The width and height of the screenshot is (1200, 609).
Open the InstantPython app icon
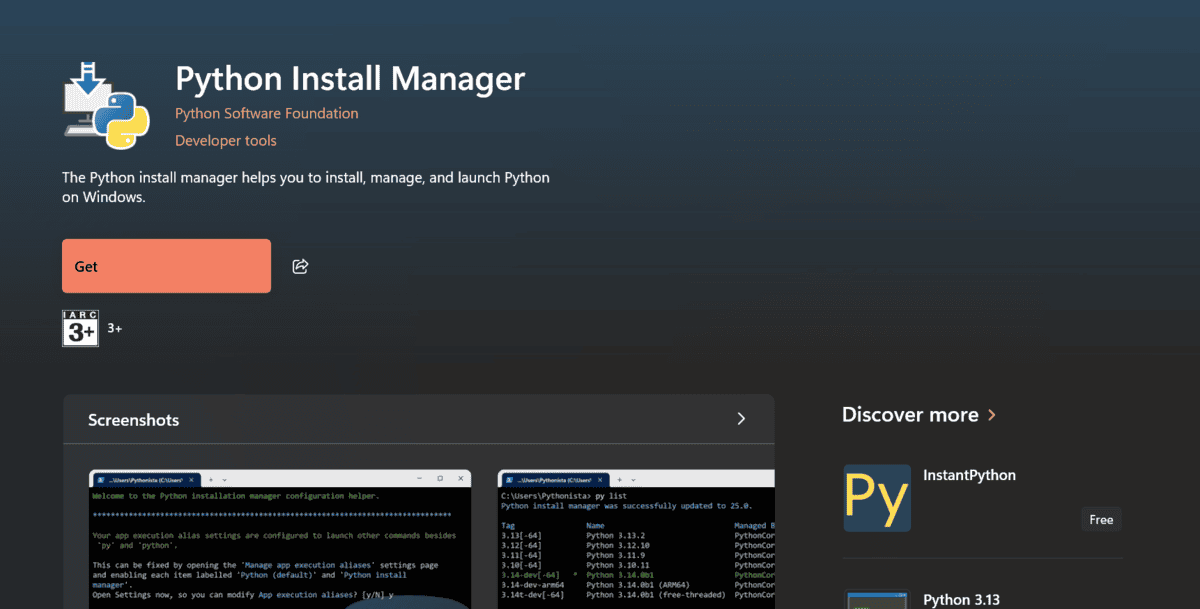(877, 497)
